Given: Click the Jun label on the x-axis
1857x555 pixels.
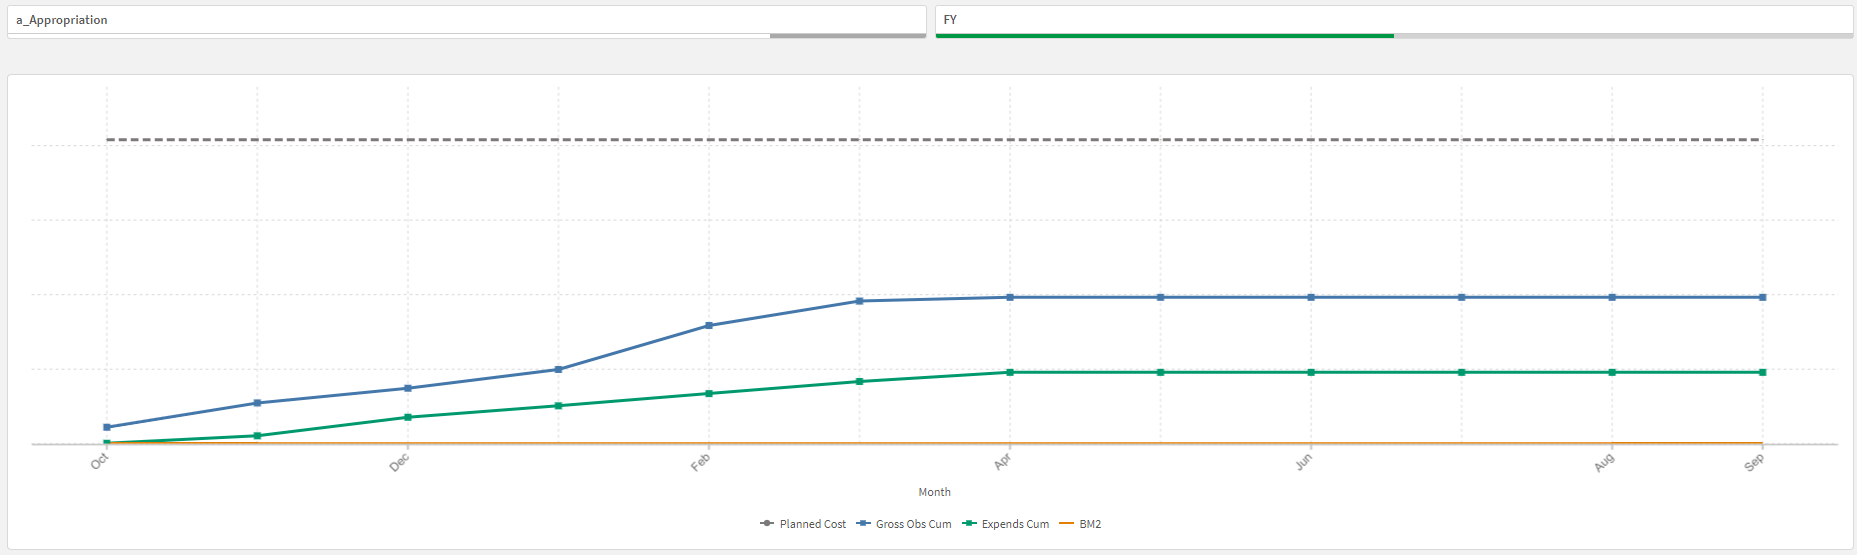Looking at the screenshot, I should [x=1303, y=462].
